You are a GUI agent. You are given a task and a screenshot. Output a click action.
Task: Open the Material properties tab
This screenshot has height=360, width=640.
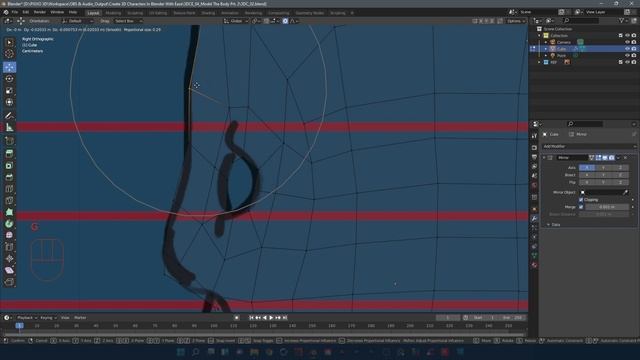[x=534, y=265]
